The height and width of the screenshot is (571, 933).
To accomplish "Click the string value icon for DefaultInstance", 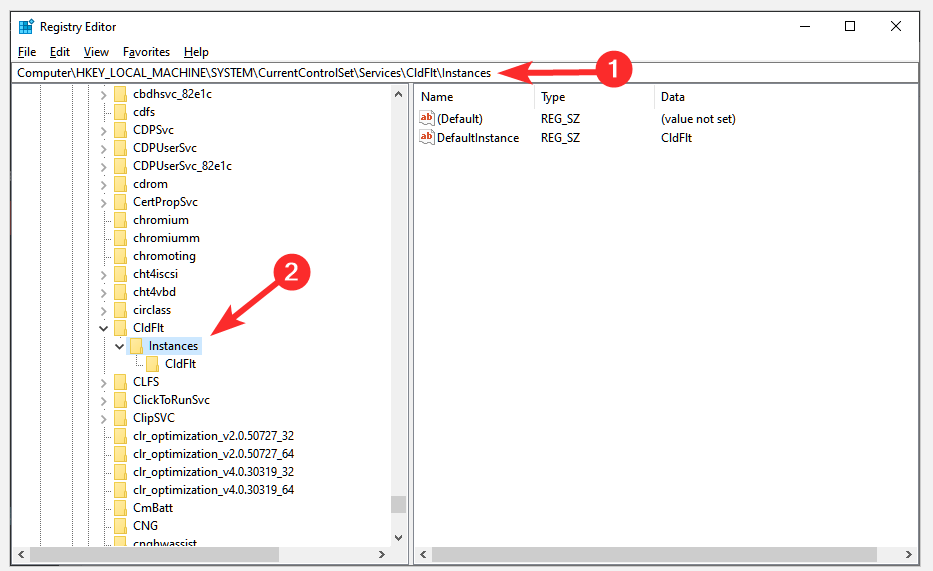I will coord(427,137).
